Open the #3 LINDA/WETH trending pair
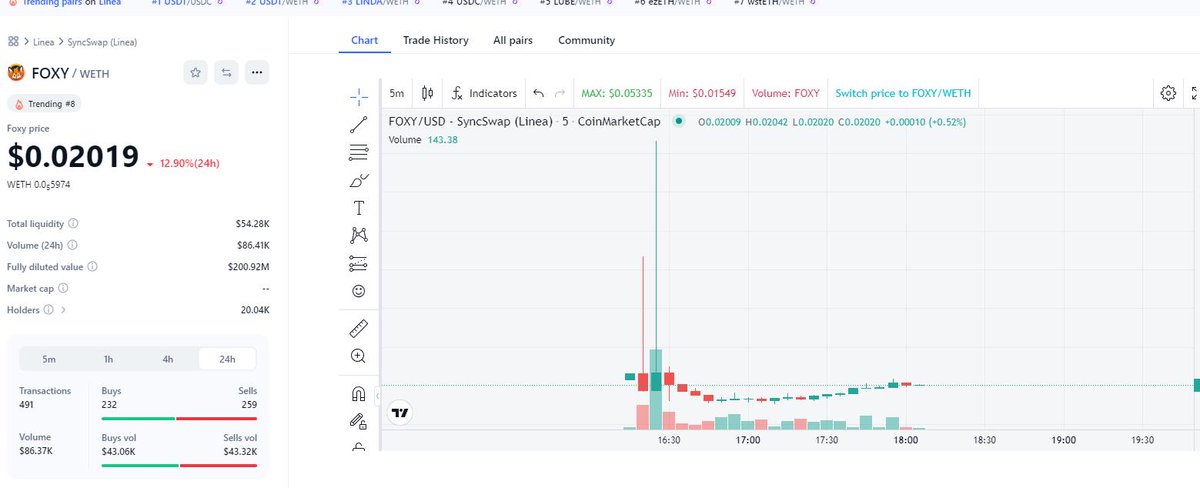 point(384,3)
